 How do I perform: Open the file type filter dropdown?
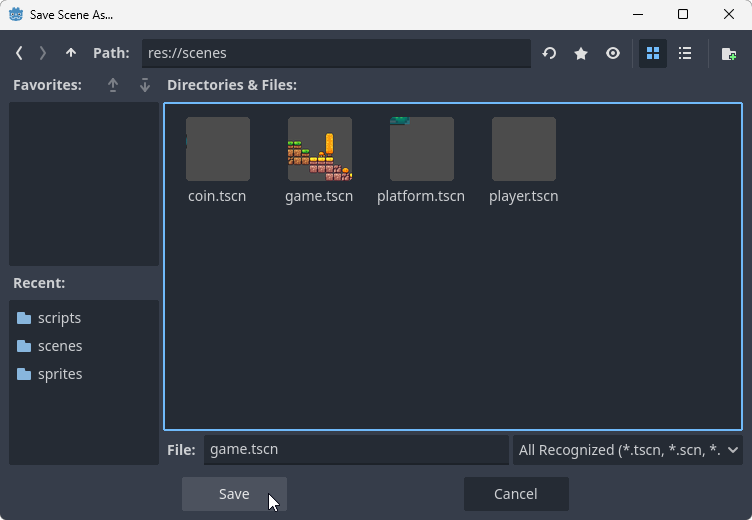point(627,450)
